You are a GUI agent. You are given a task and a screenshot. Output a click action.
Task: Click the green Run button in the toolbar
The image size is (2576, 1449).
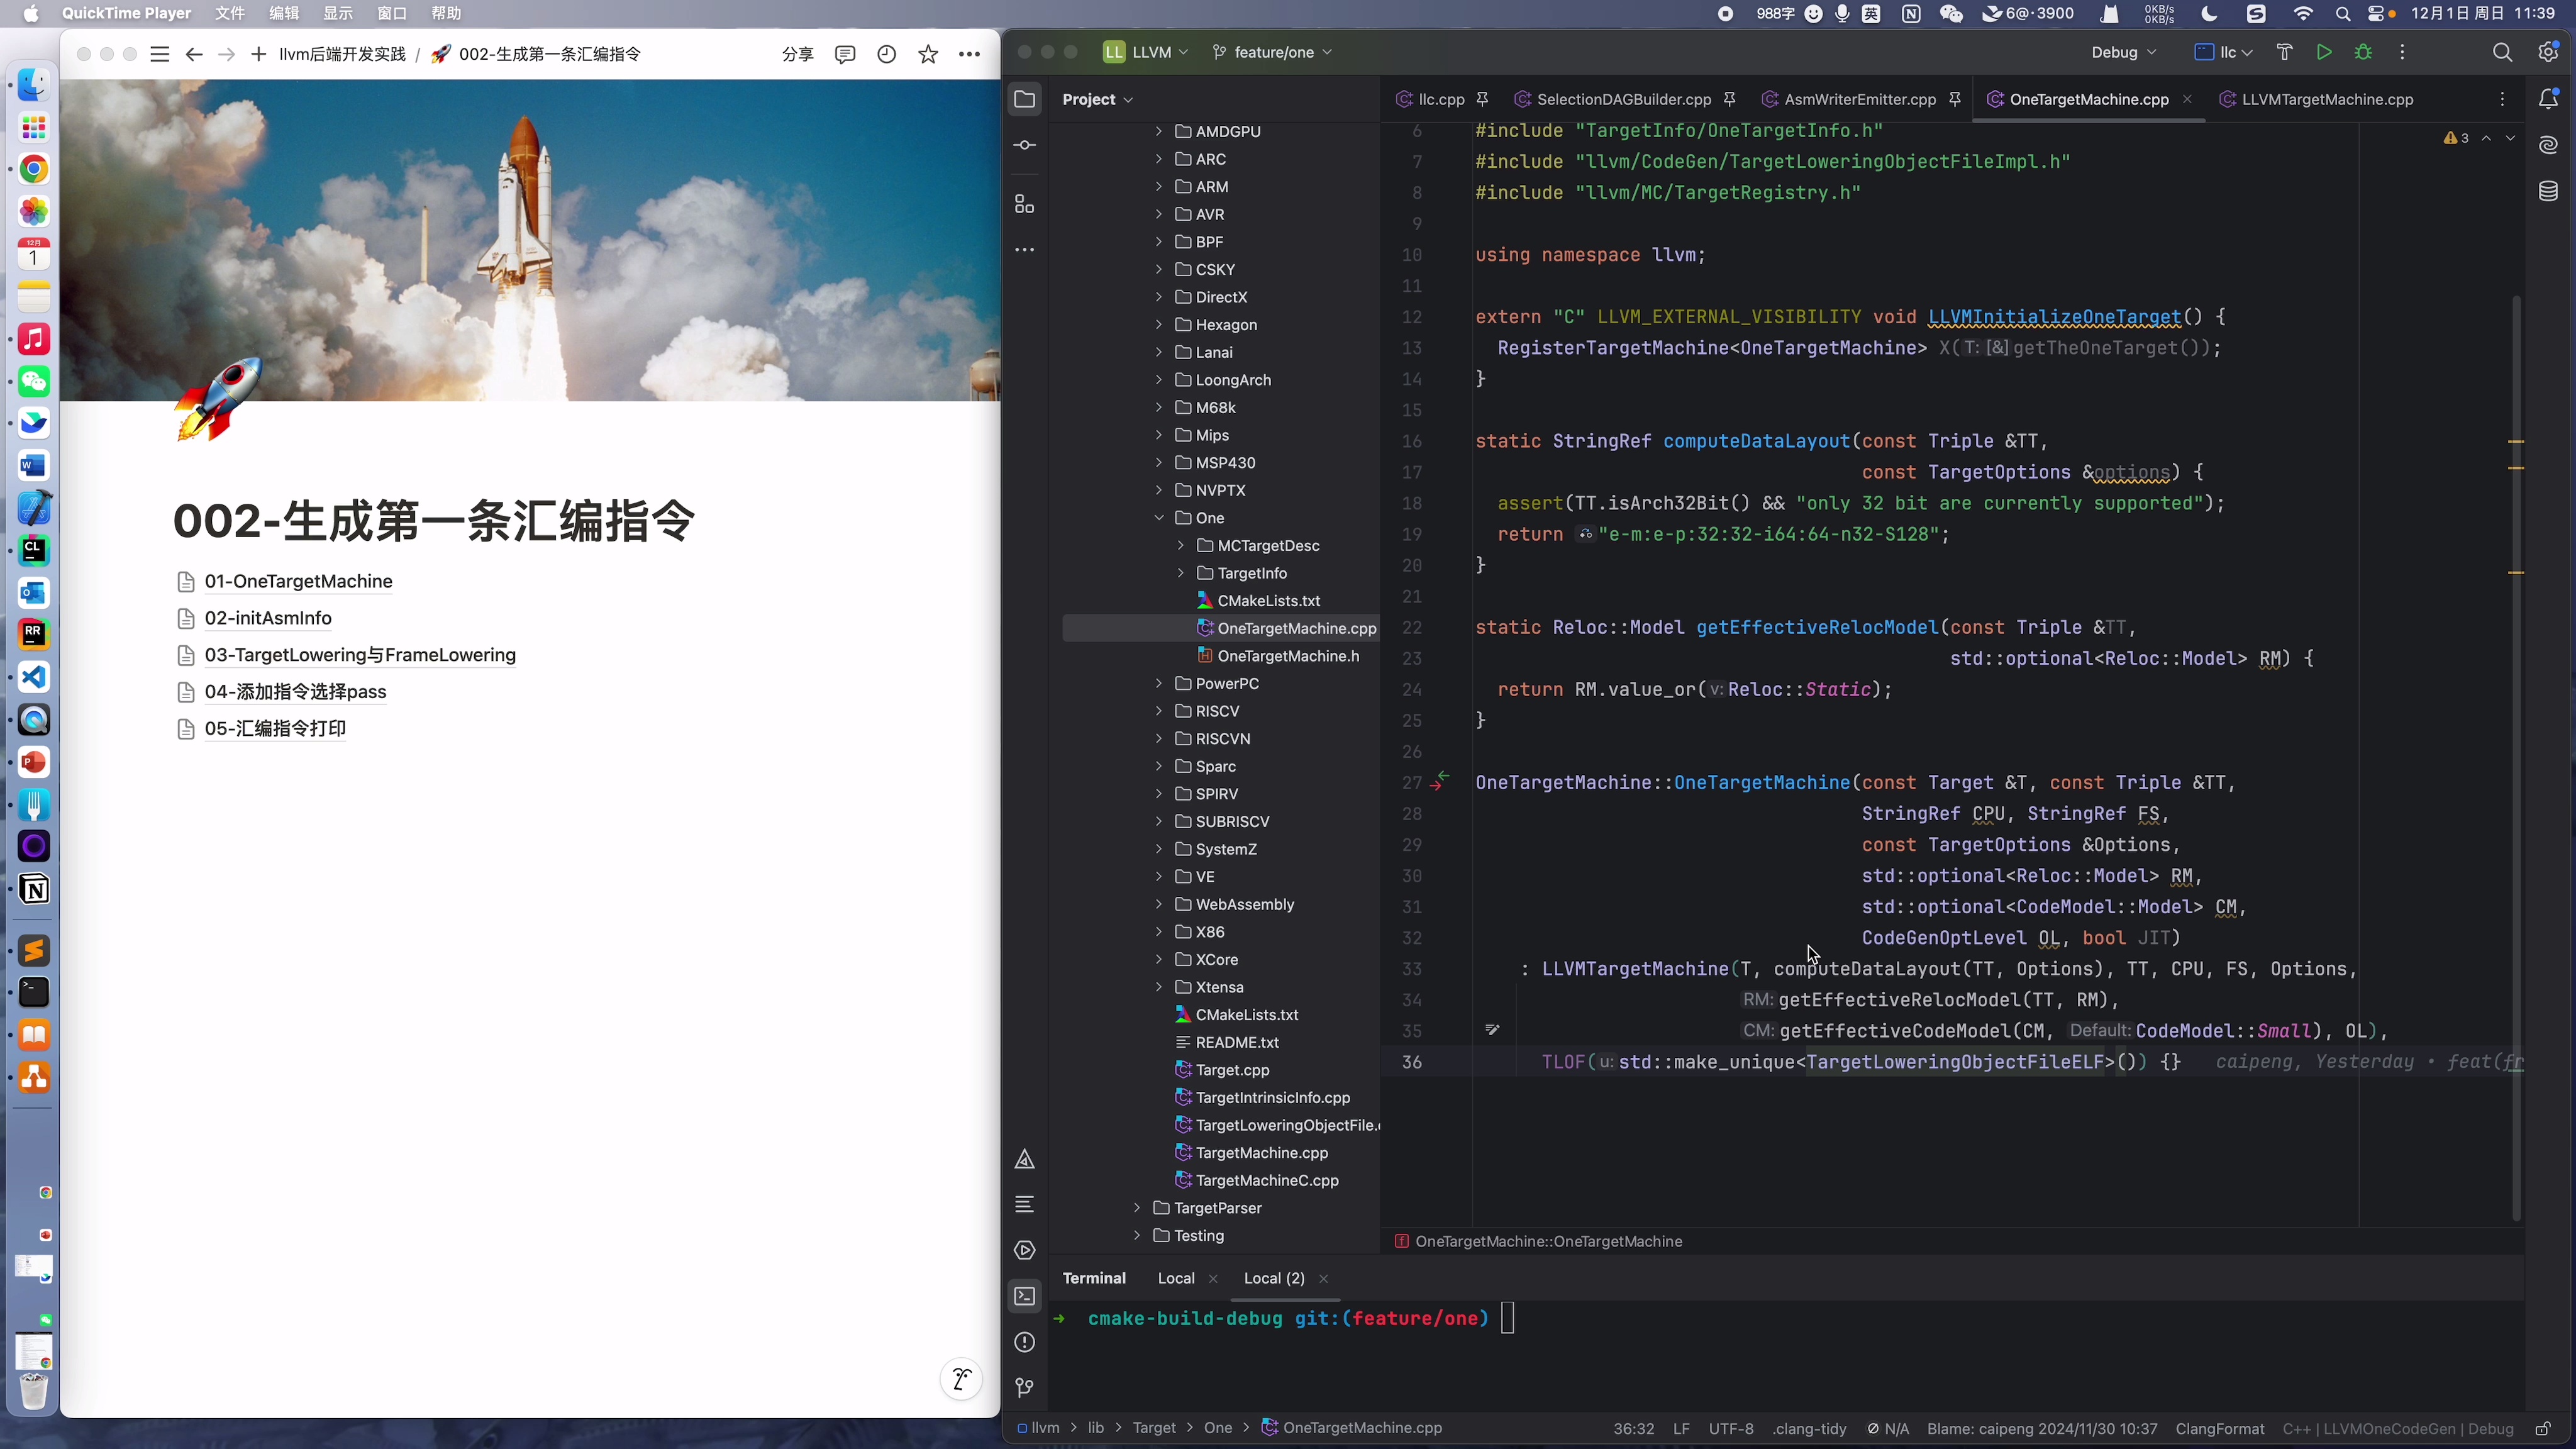pos(2324,52)
